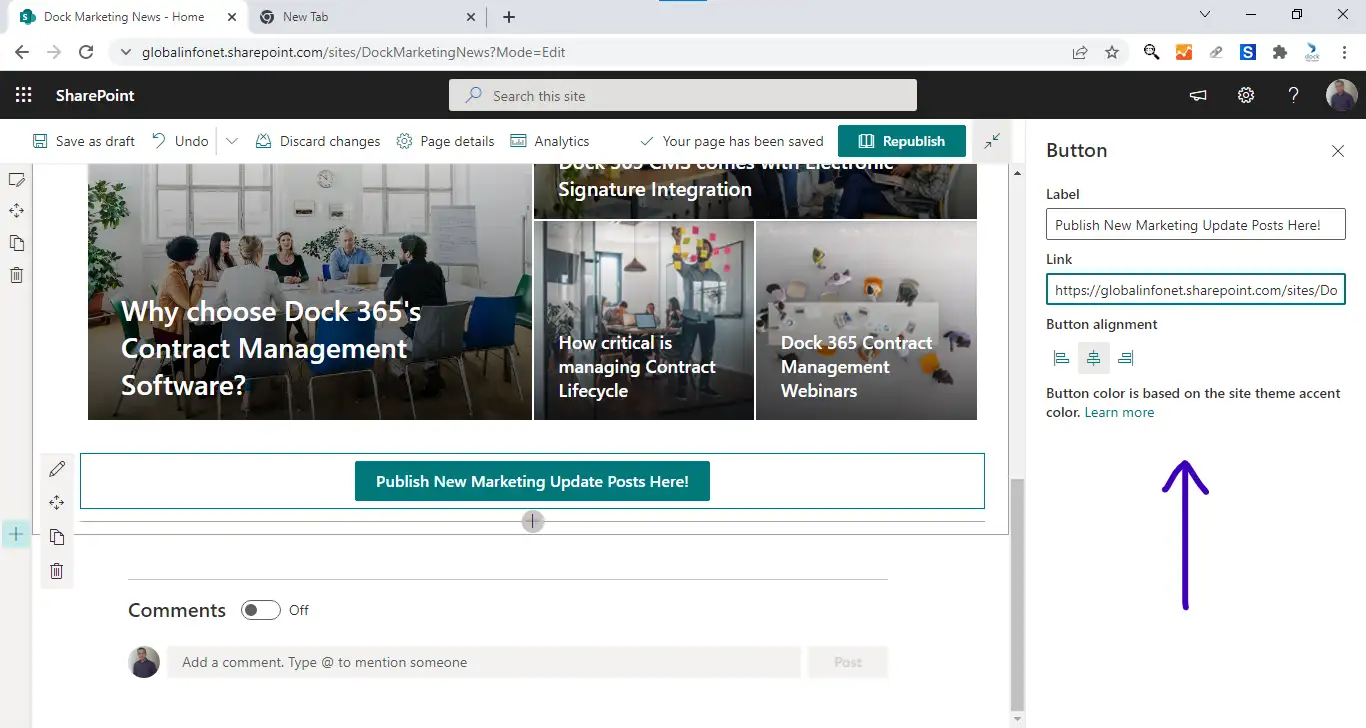Open SharePoint settings gear

click(x=1246, y=95)
